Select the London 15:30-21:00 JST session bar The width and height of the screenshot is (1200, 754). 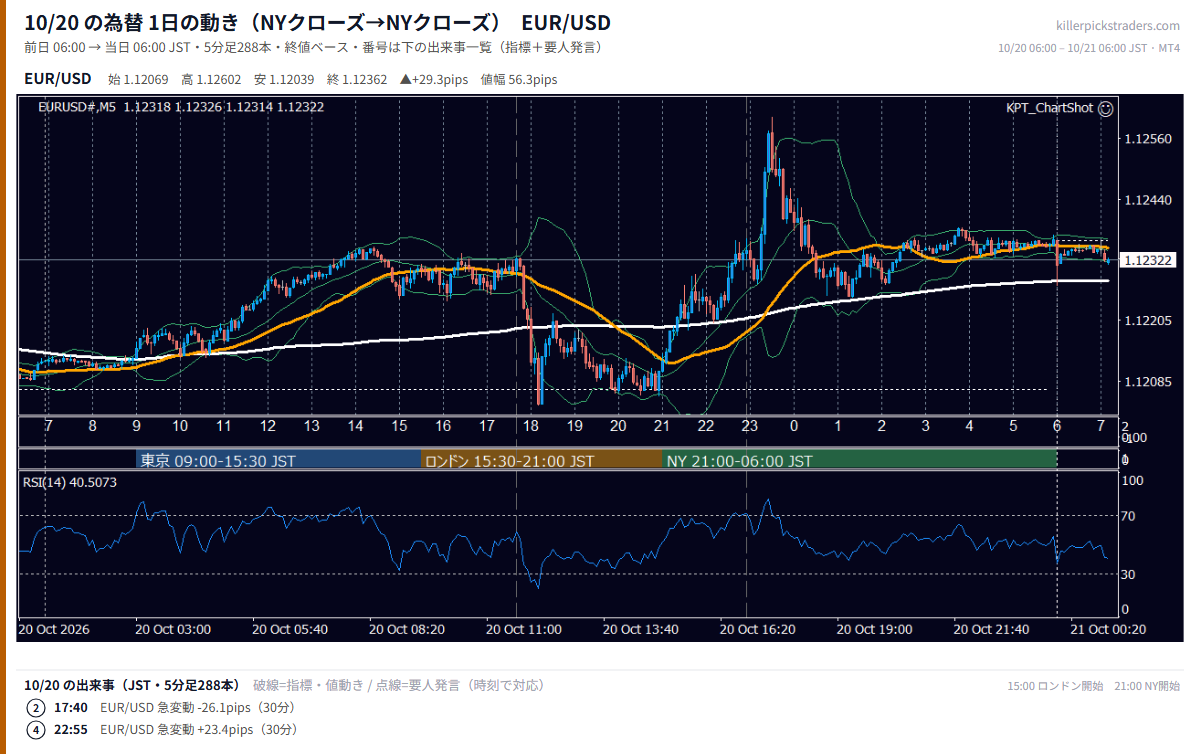541,461
